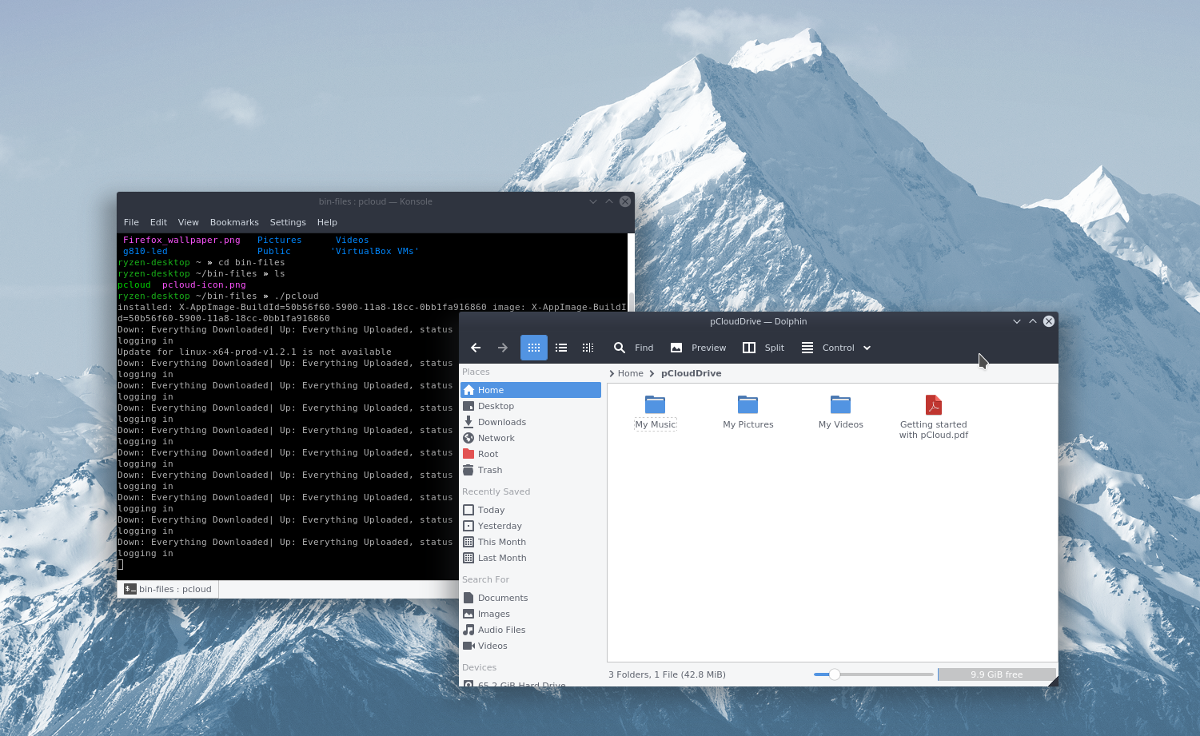Image resolution: width=1200 pixels, height=736 pixels.
Task: Click the bin-files : pcloud terminal tab
Action: pos(168,588)
